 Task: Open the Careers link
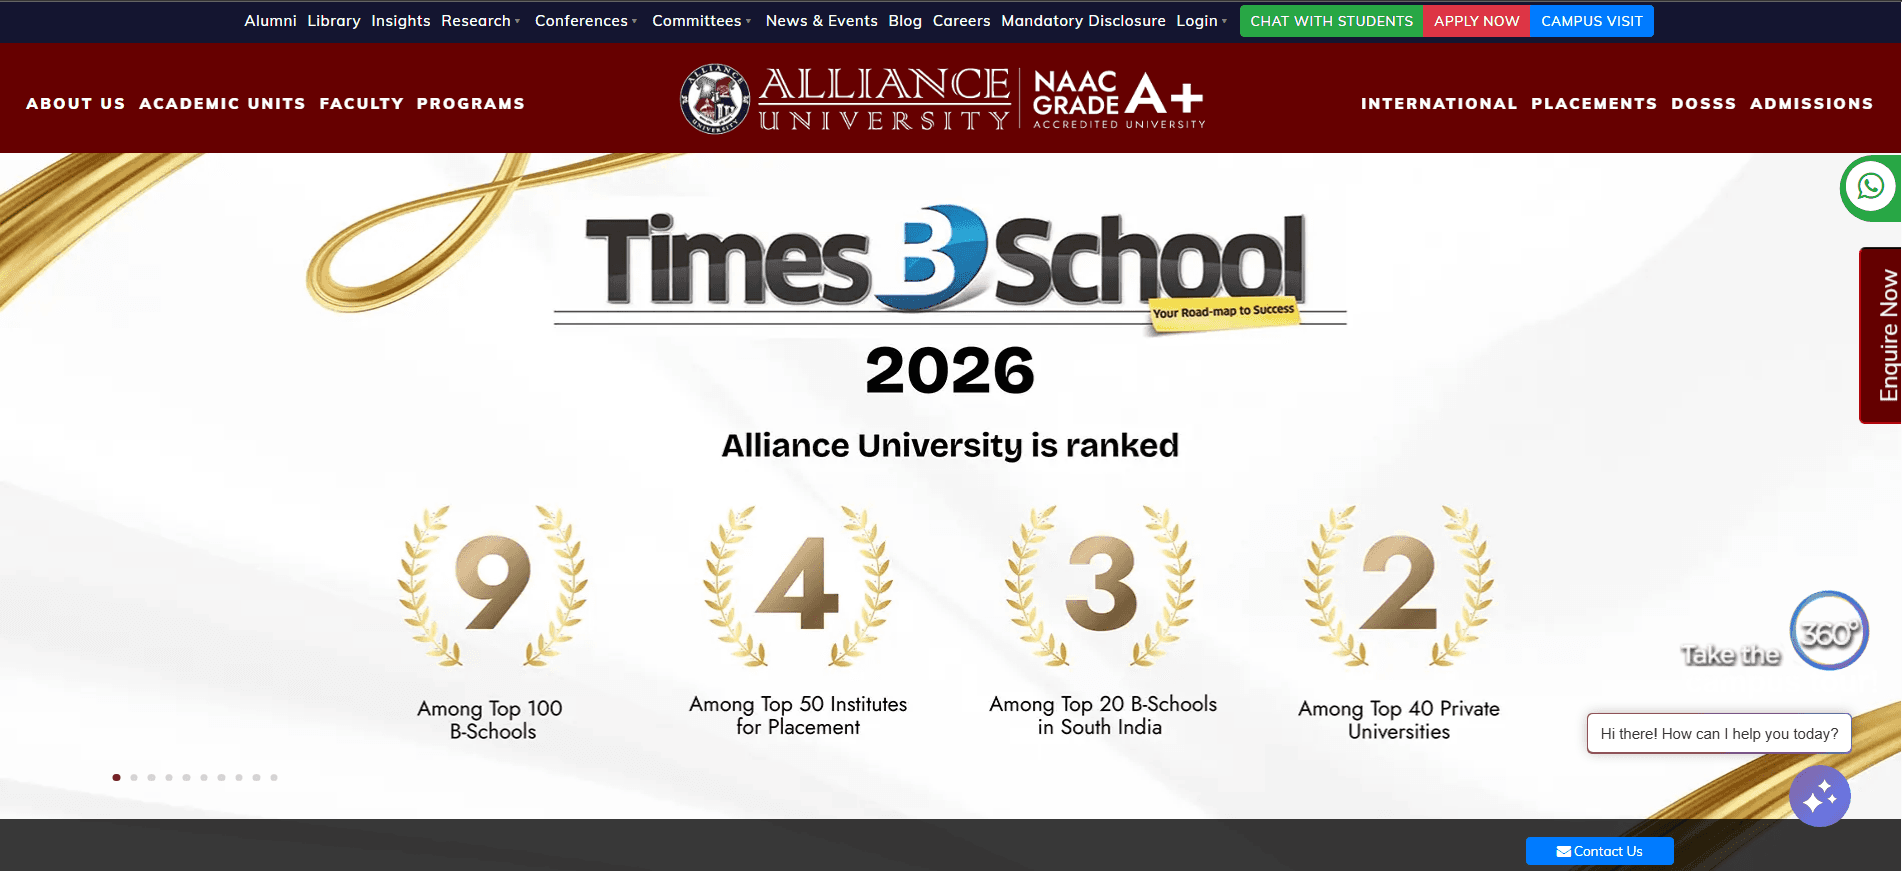tap(961, 21)
